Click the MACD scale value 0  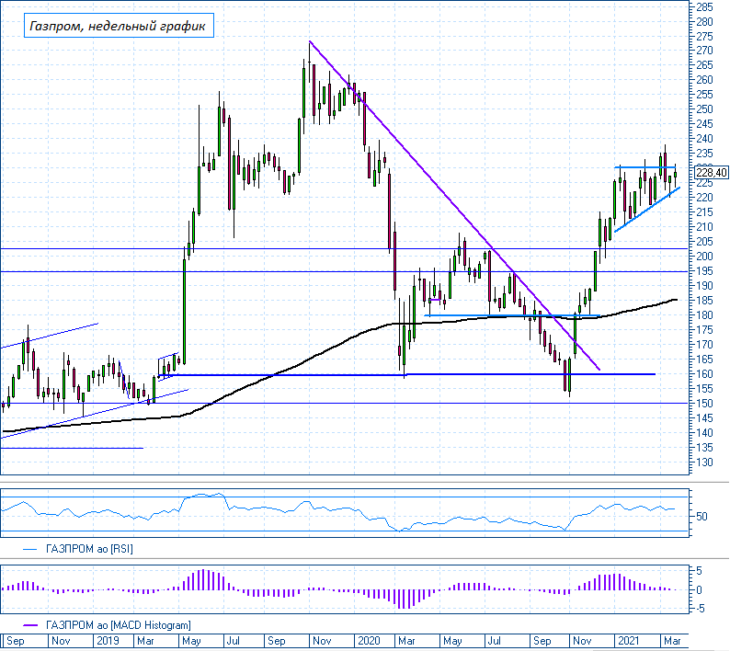click(x=699, y=590)
